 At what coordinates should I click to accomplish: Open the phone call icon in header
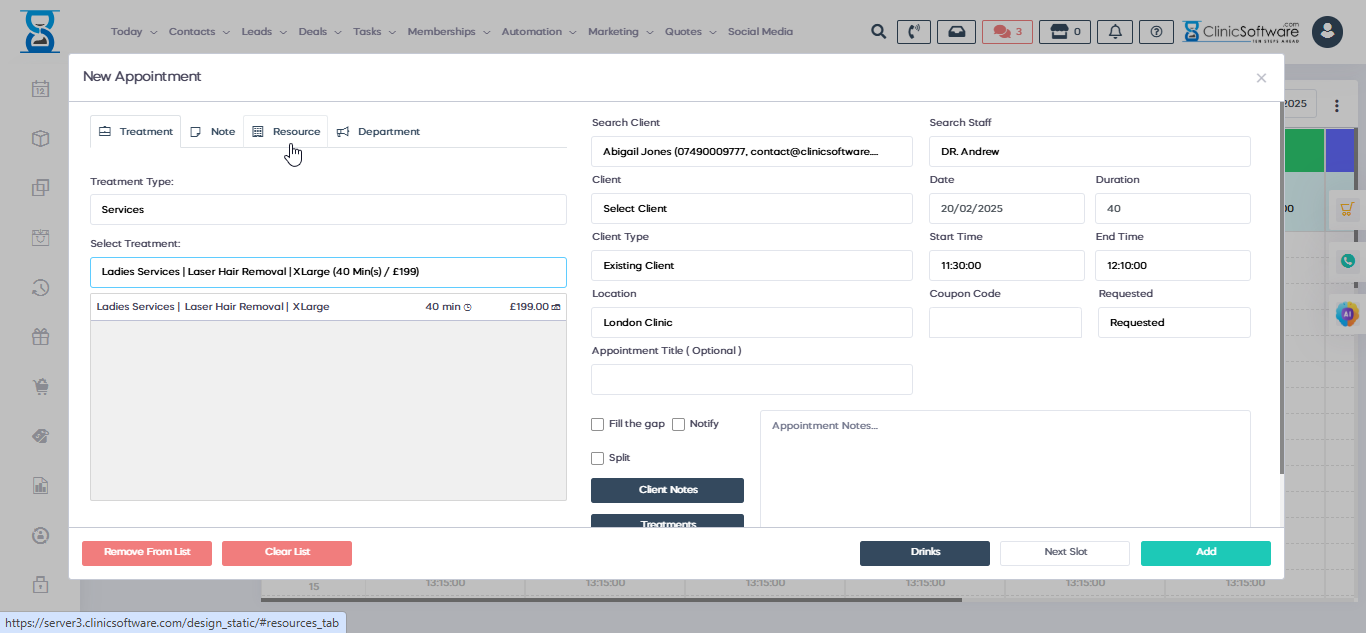click(912, 32)
